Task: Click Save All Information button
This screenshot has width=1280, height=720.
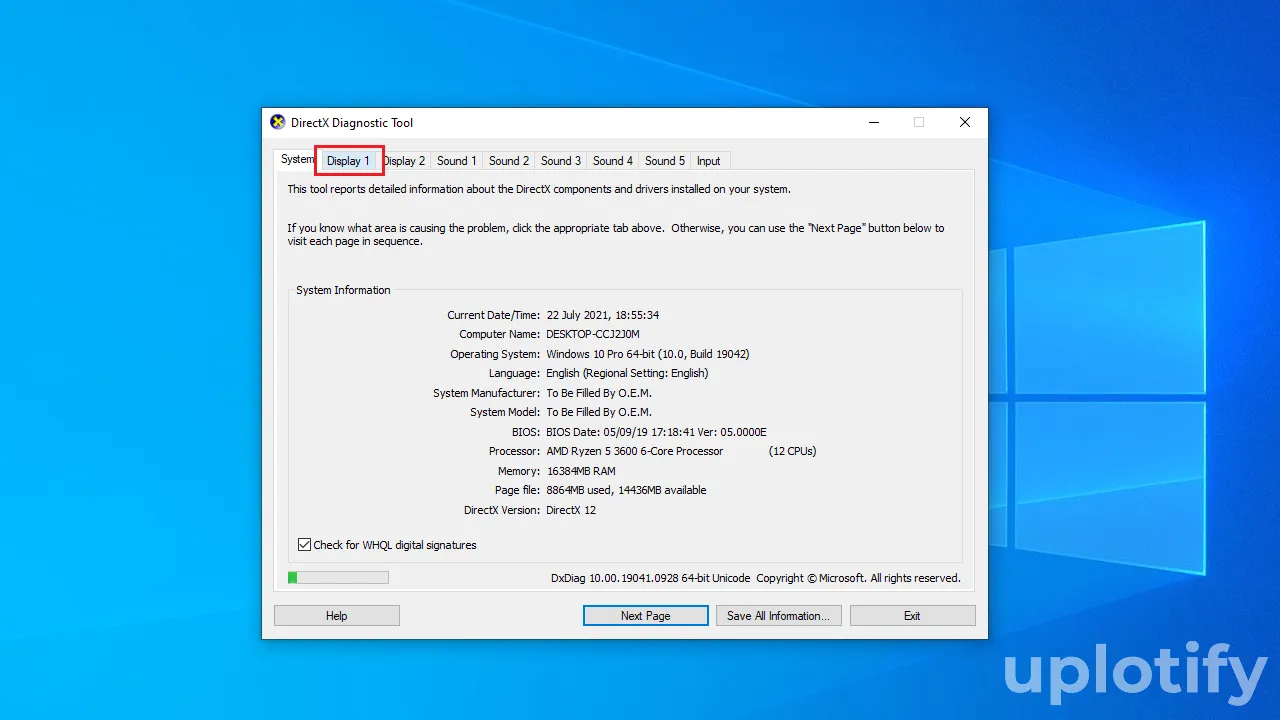Action: [x=779, y=616]
